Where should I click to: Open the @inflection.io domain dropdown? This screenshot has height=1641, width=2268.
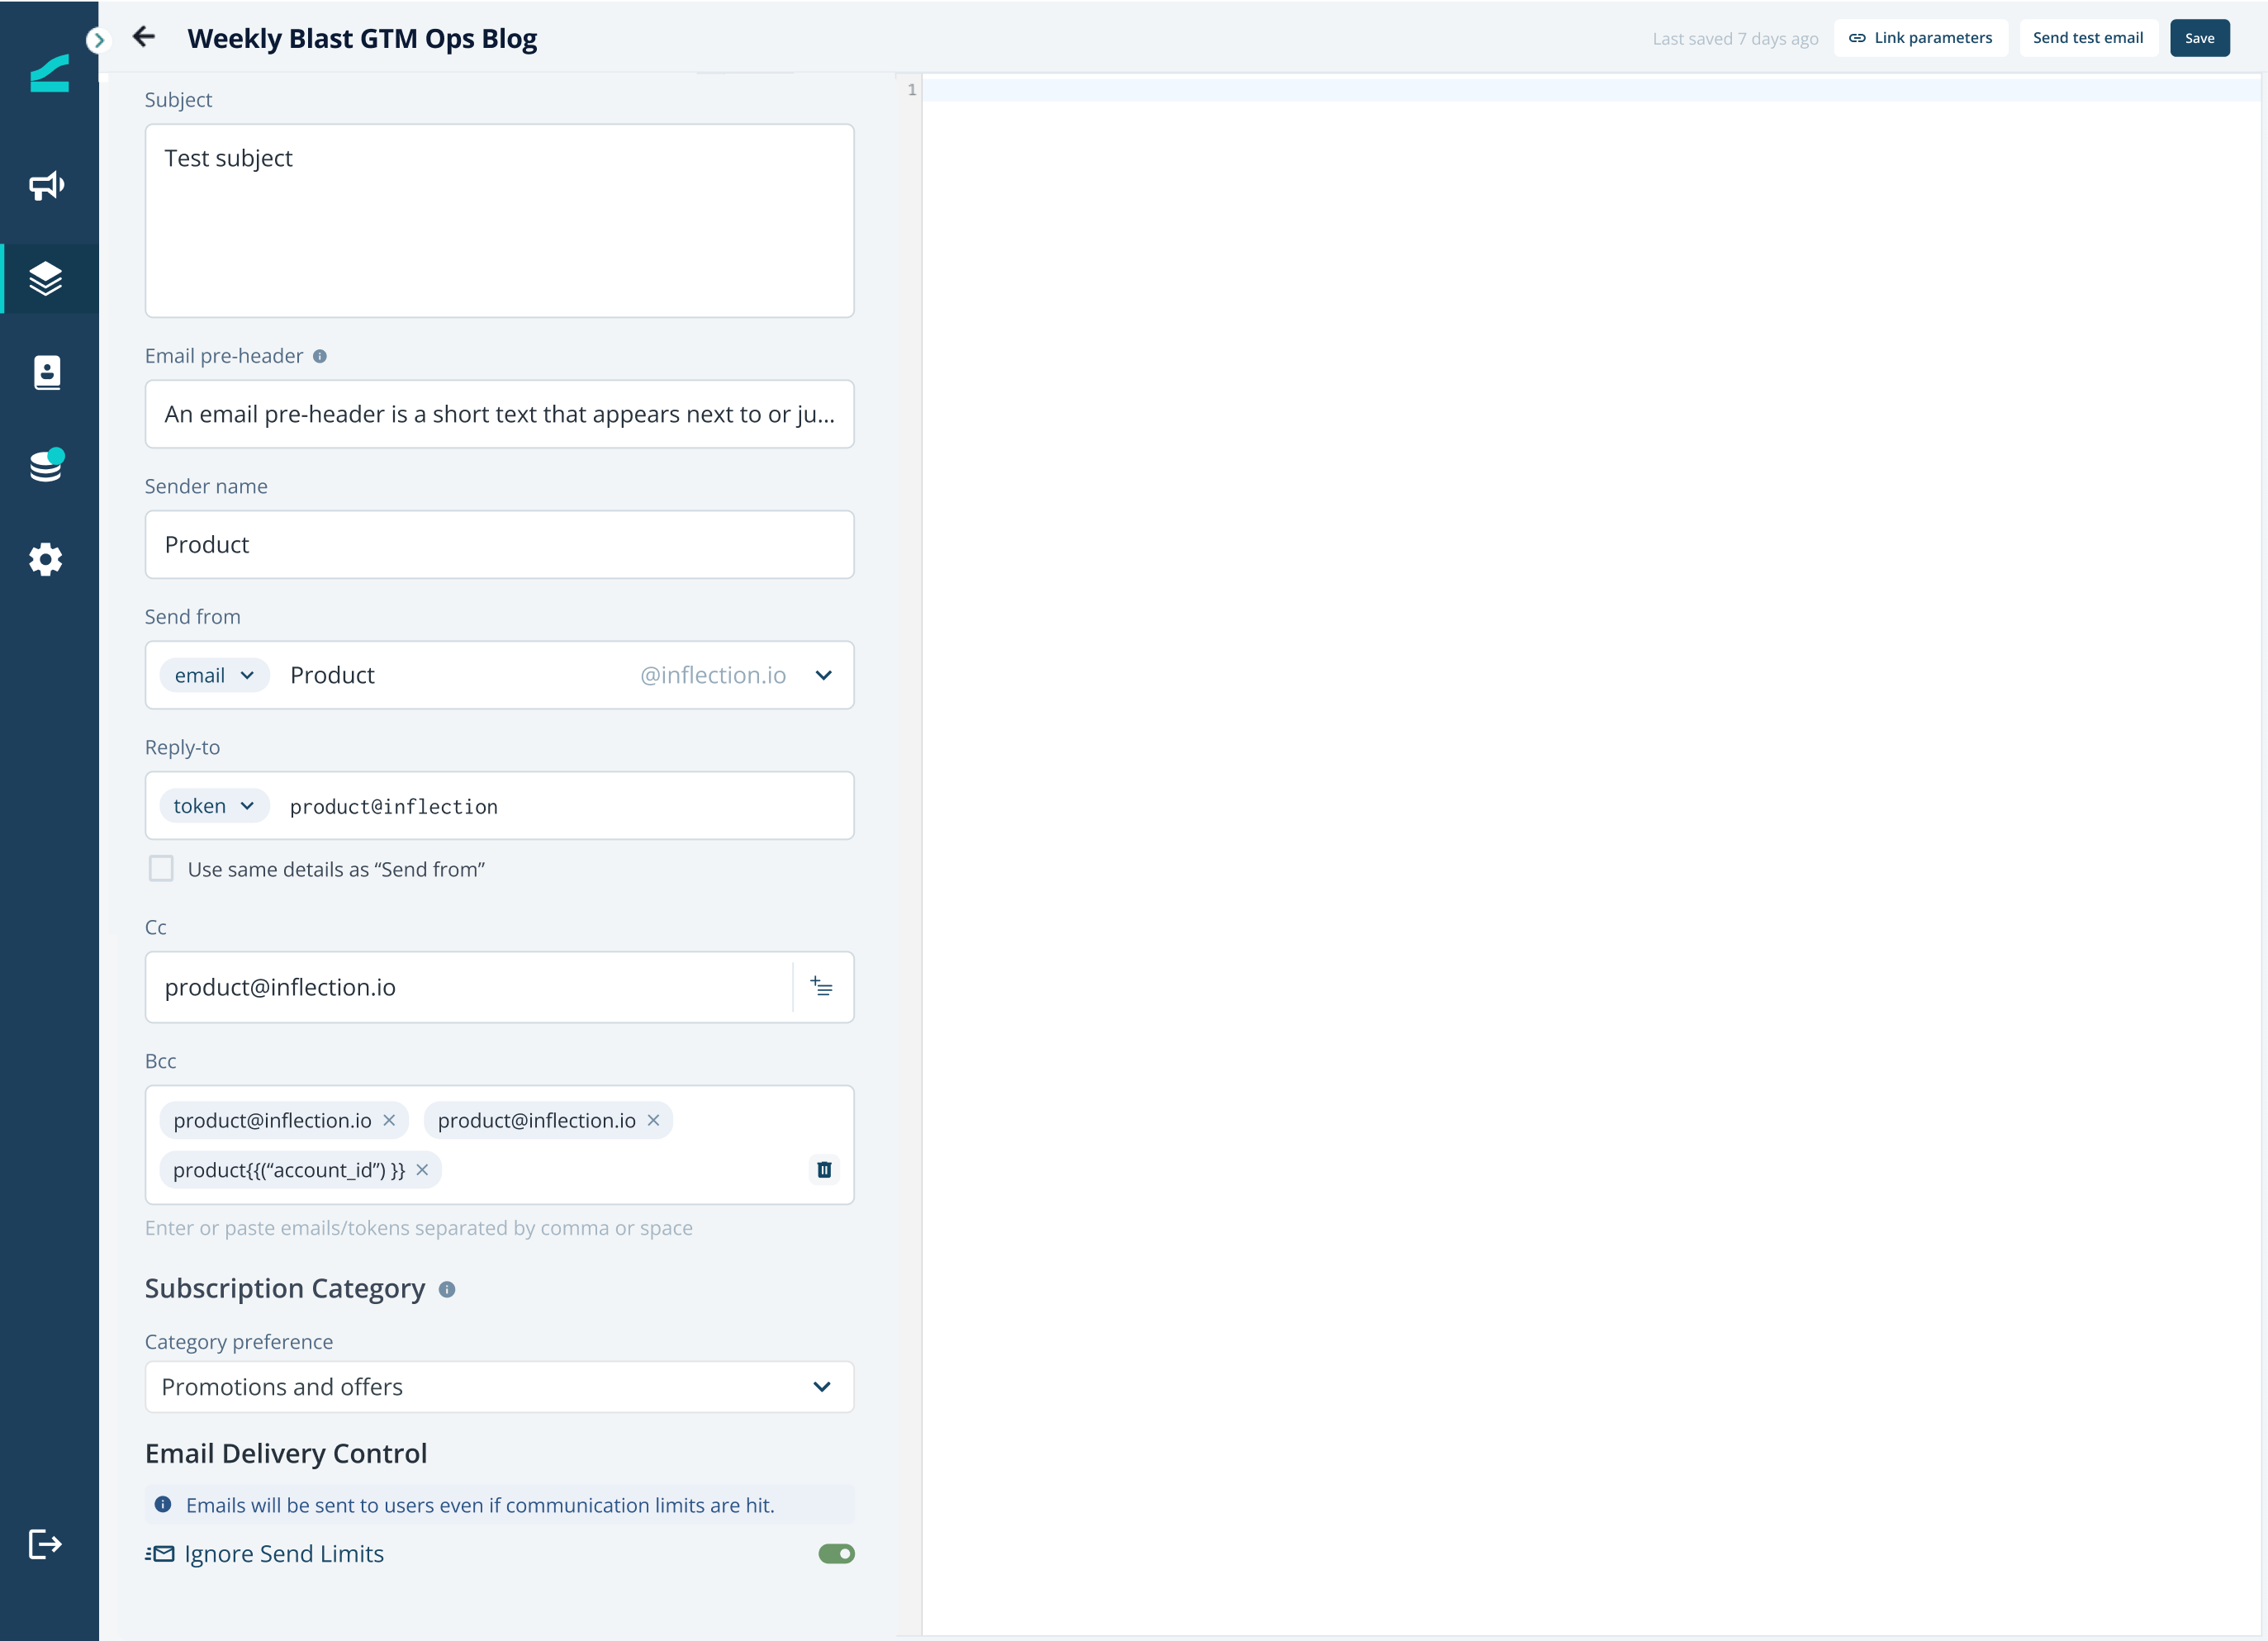[x=823, y=675]
